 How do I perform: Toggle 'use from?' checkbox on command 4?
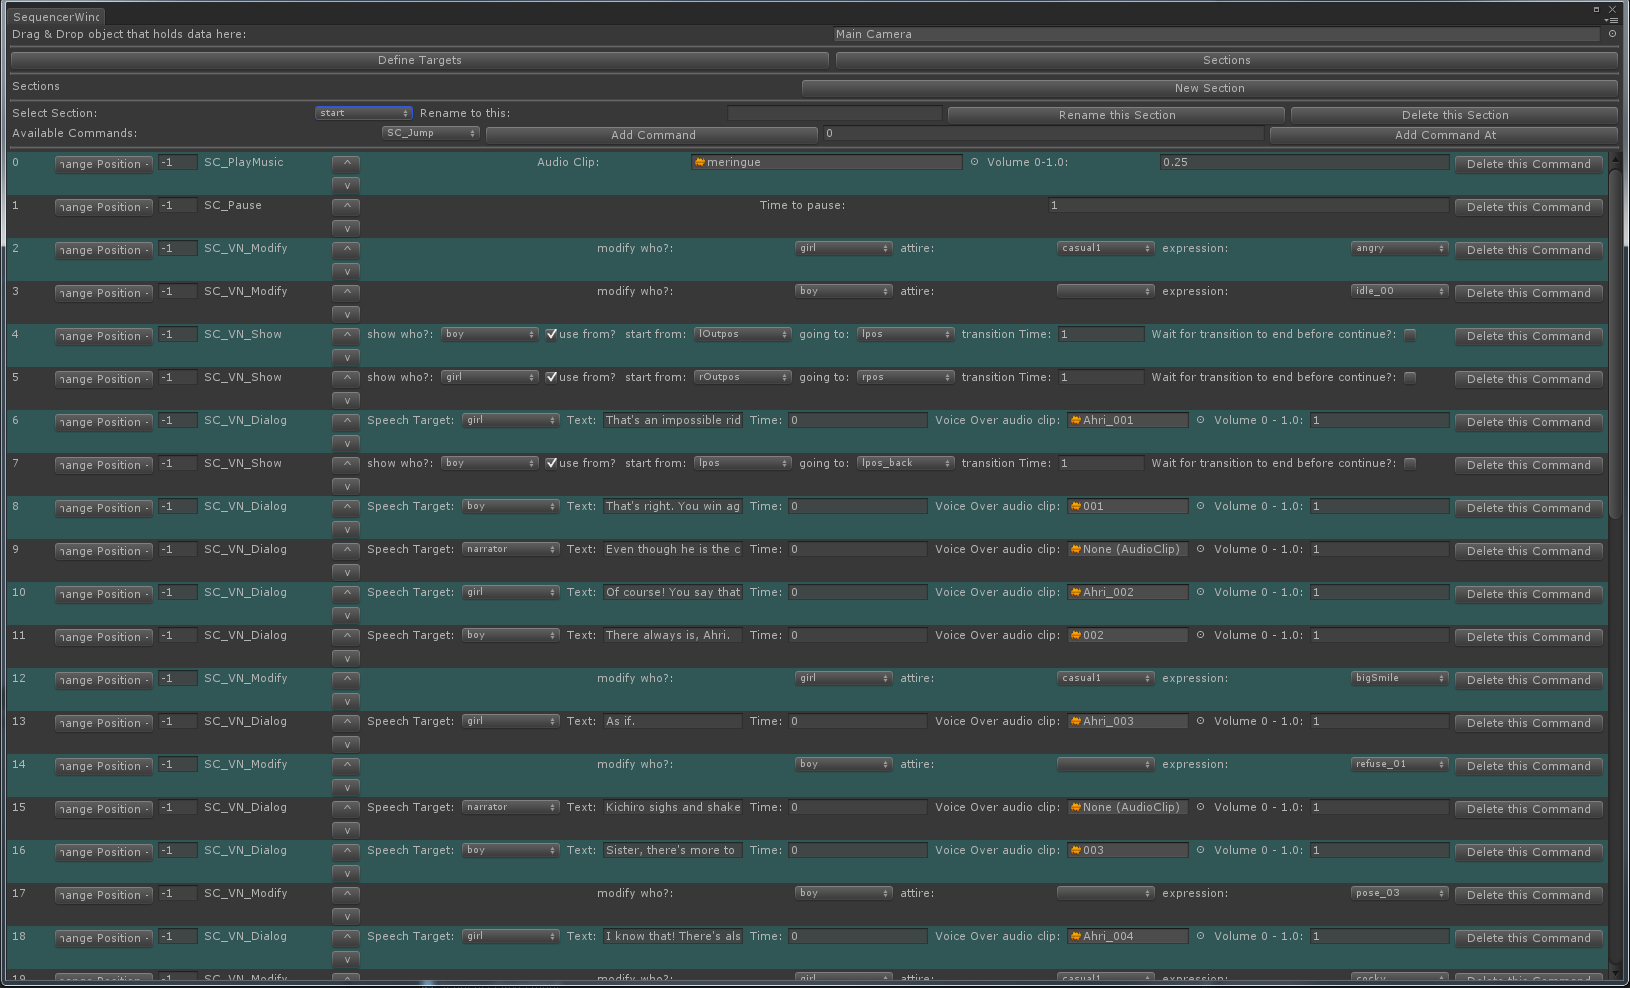point(551,335)
